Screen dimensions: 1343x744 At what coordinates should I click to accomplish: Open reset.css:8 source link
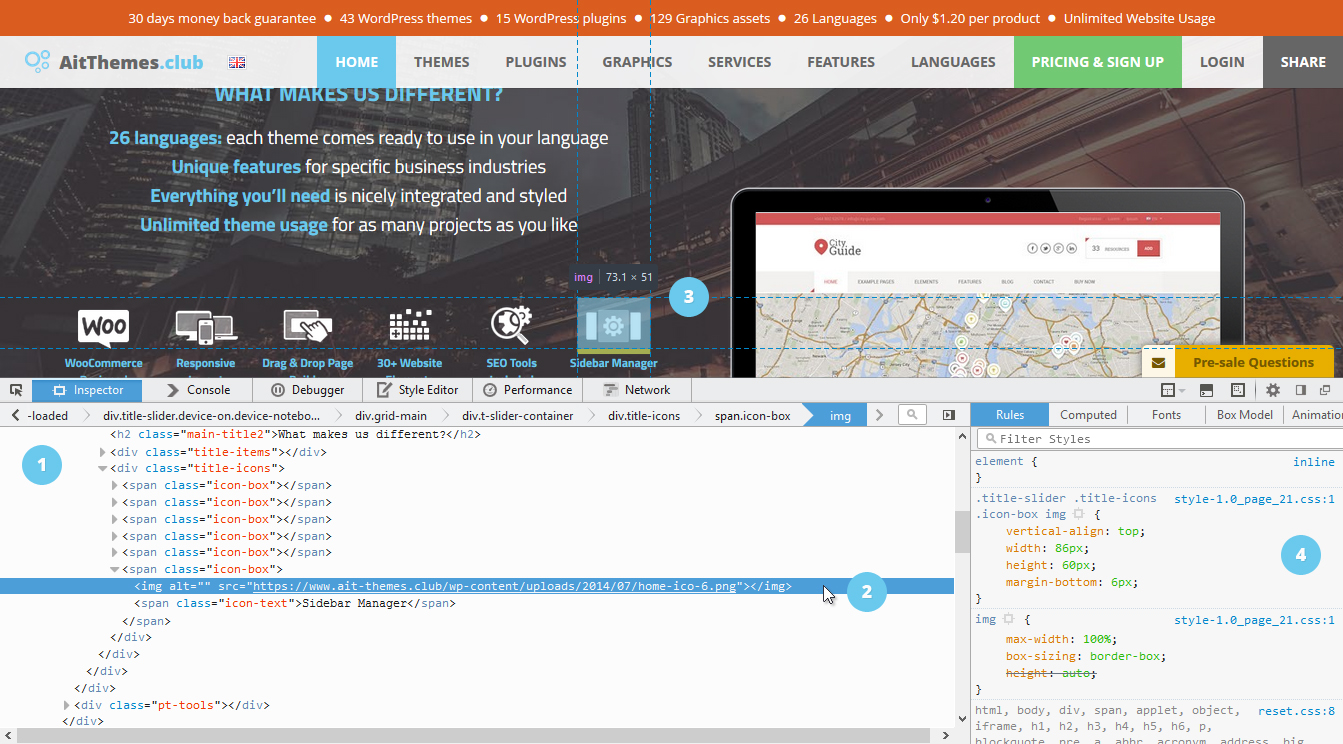(x=1296, y=711)
